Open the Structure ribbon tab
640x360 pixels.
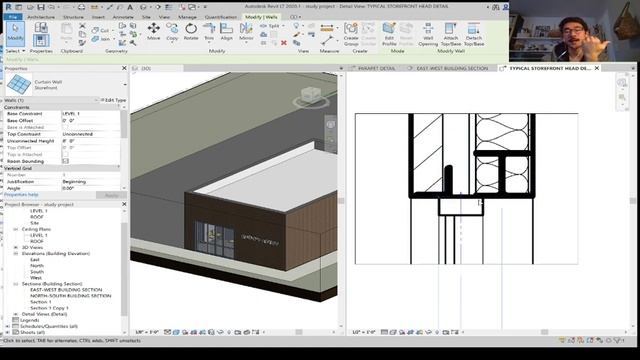(73, 17)
